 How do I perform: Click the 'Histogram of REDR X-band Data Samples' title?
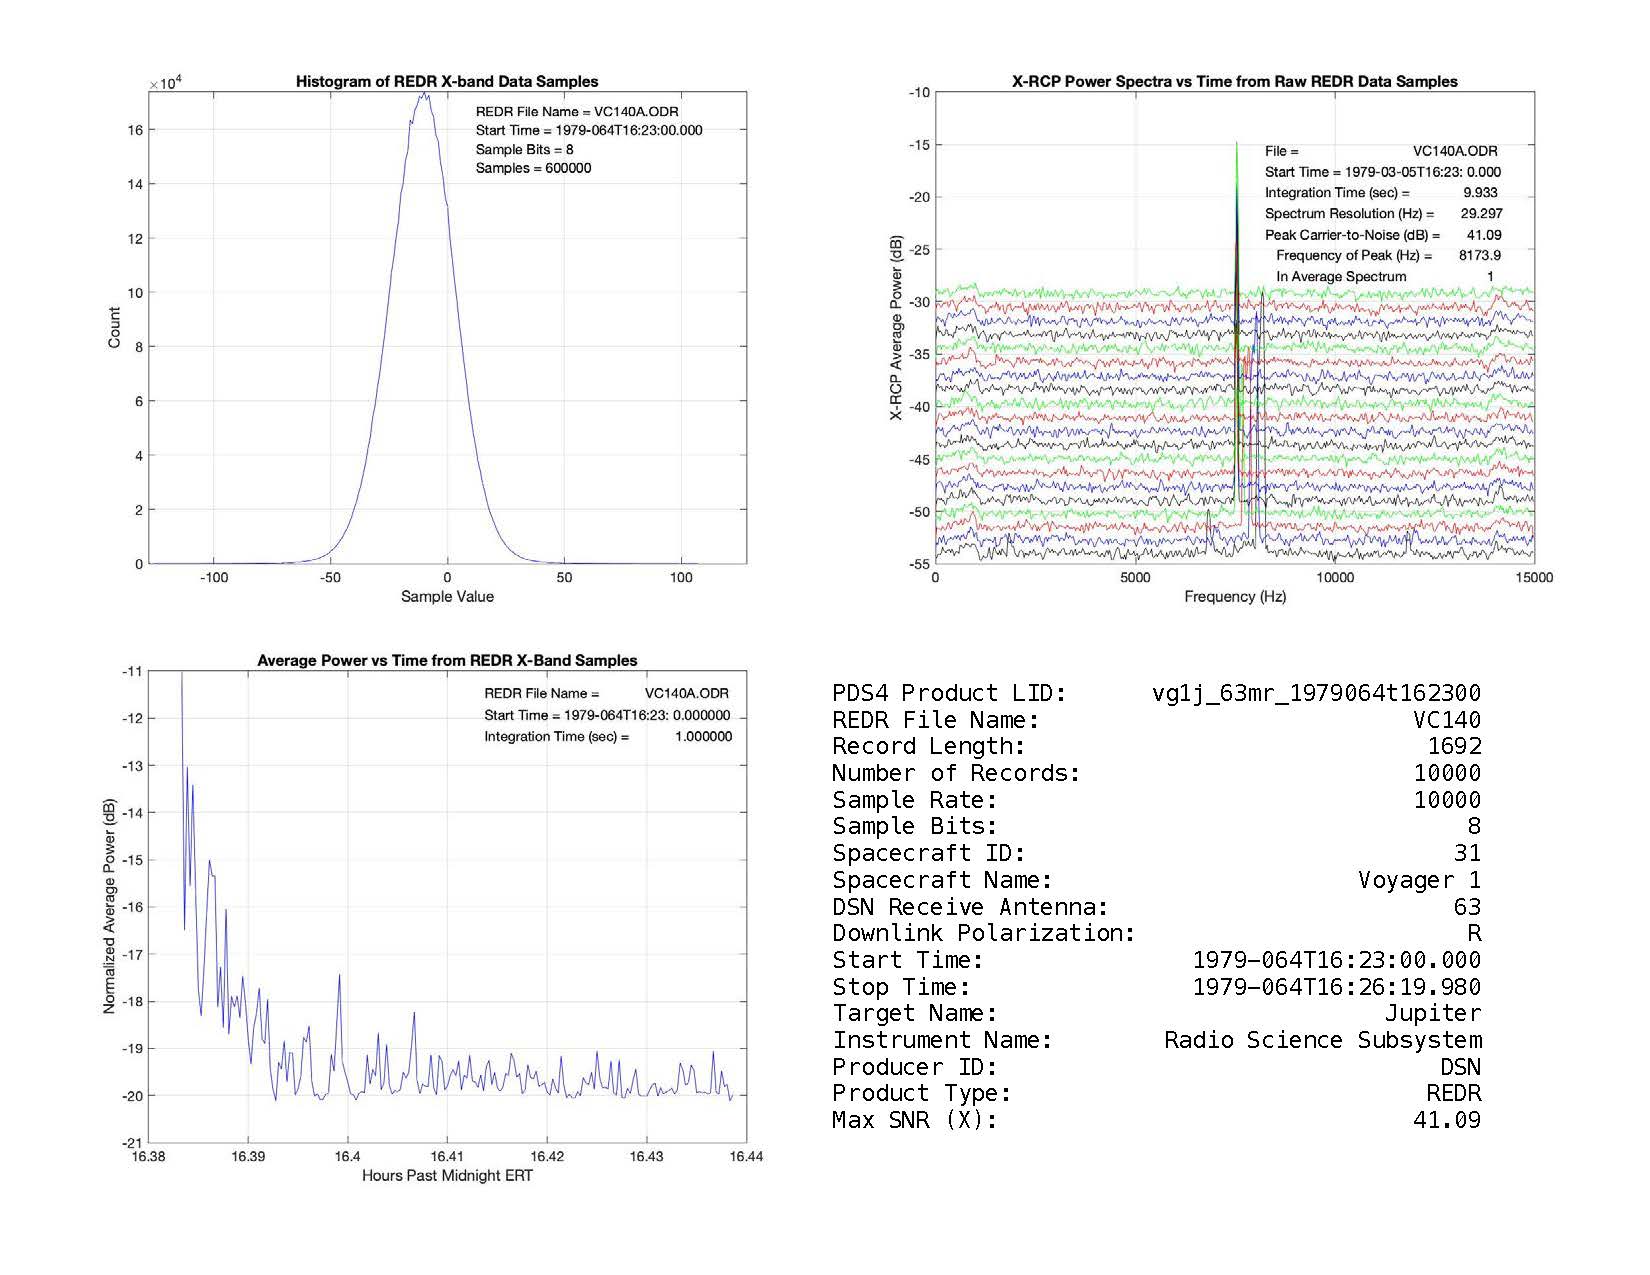click(447, 82)
